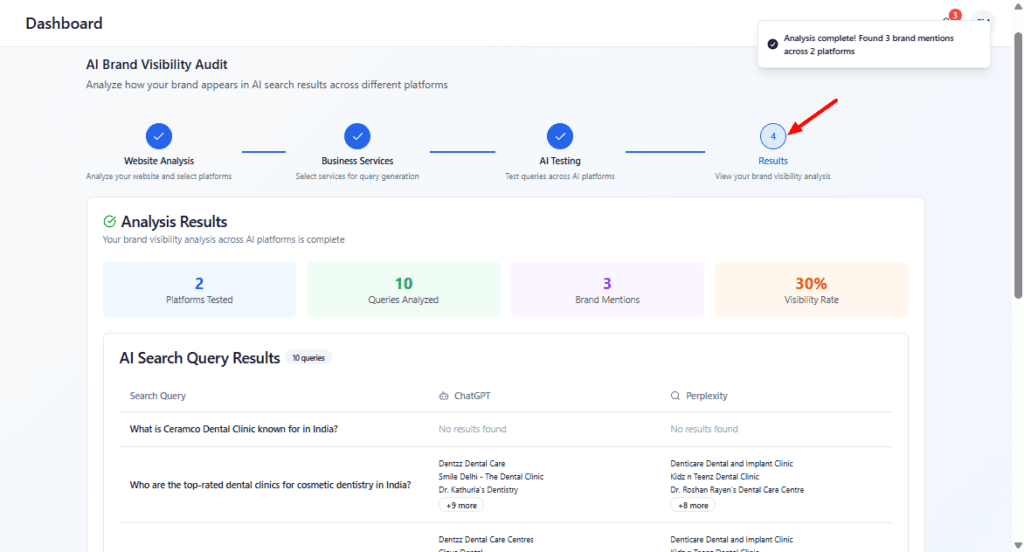Expand the +9 more ChatGPT results
This screenshot has width=1024, height=552.
click(460, 506)
